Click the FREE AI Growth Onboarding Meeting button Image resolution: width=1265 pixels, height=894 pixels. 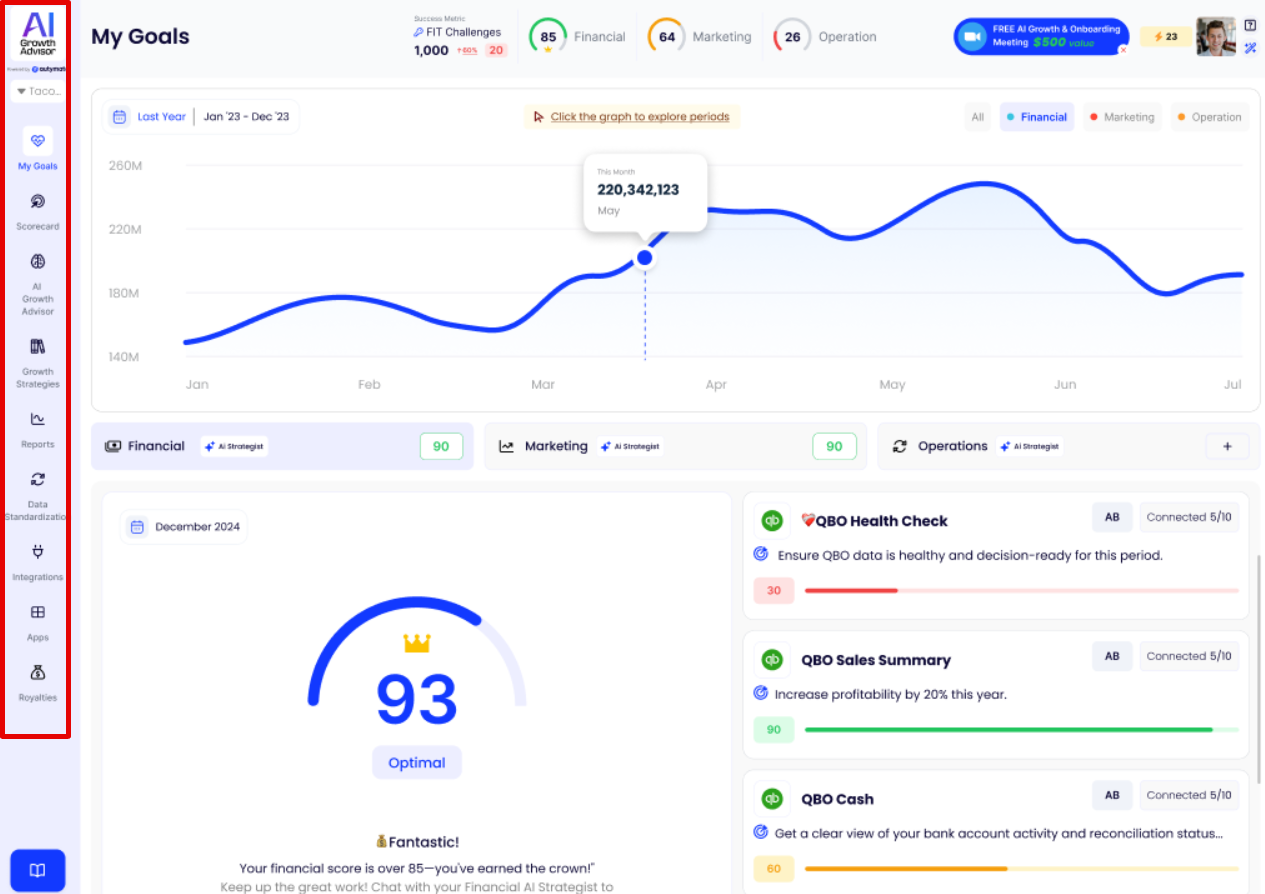[1041, 37]
